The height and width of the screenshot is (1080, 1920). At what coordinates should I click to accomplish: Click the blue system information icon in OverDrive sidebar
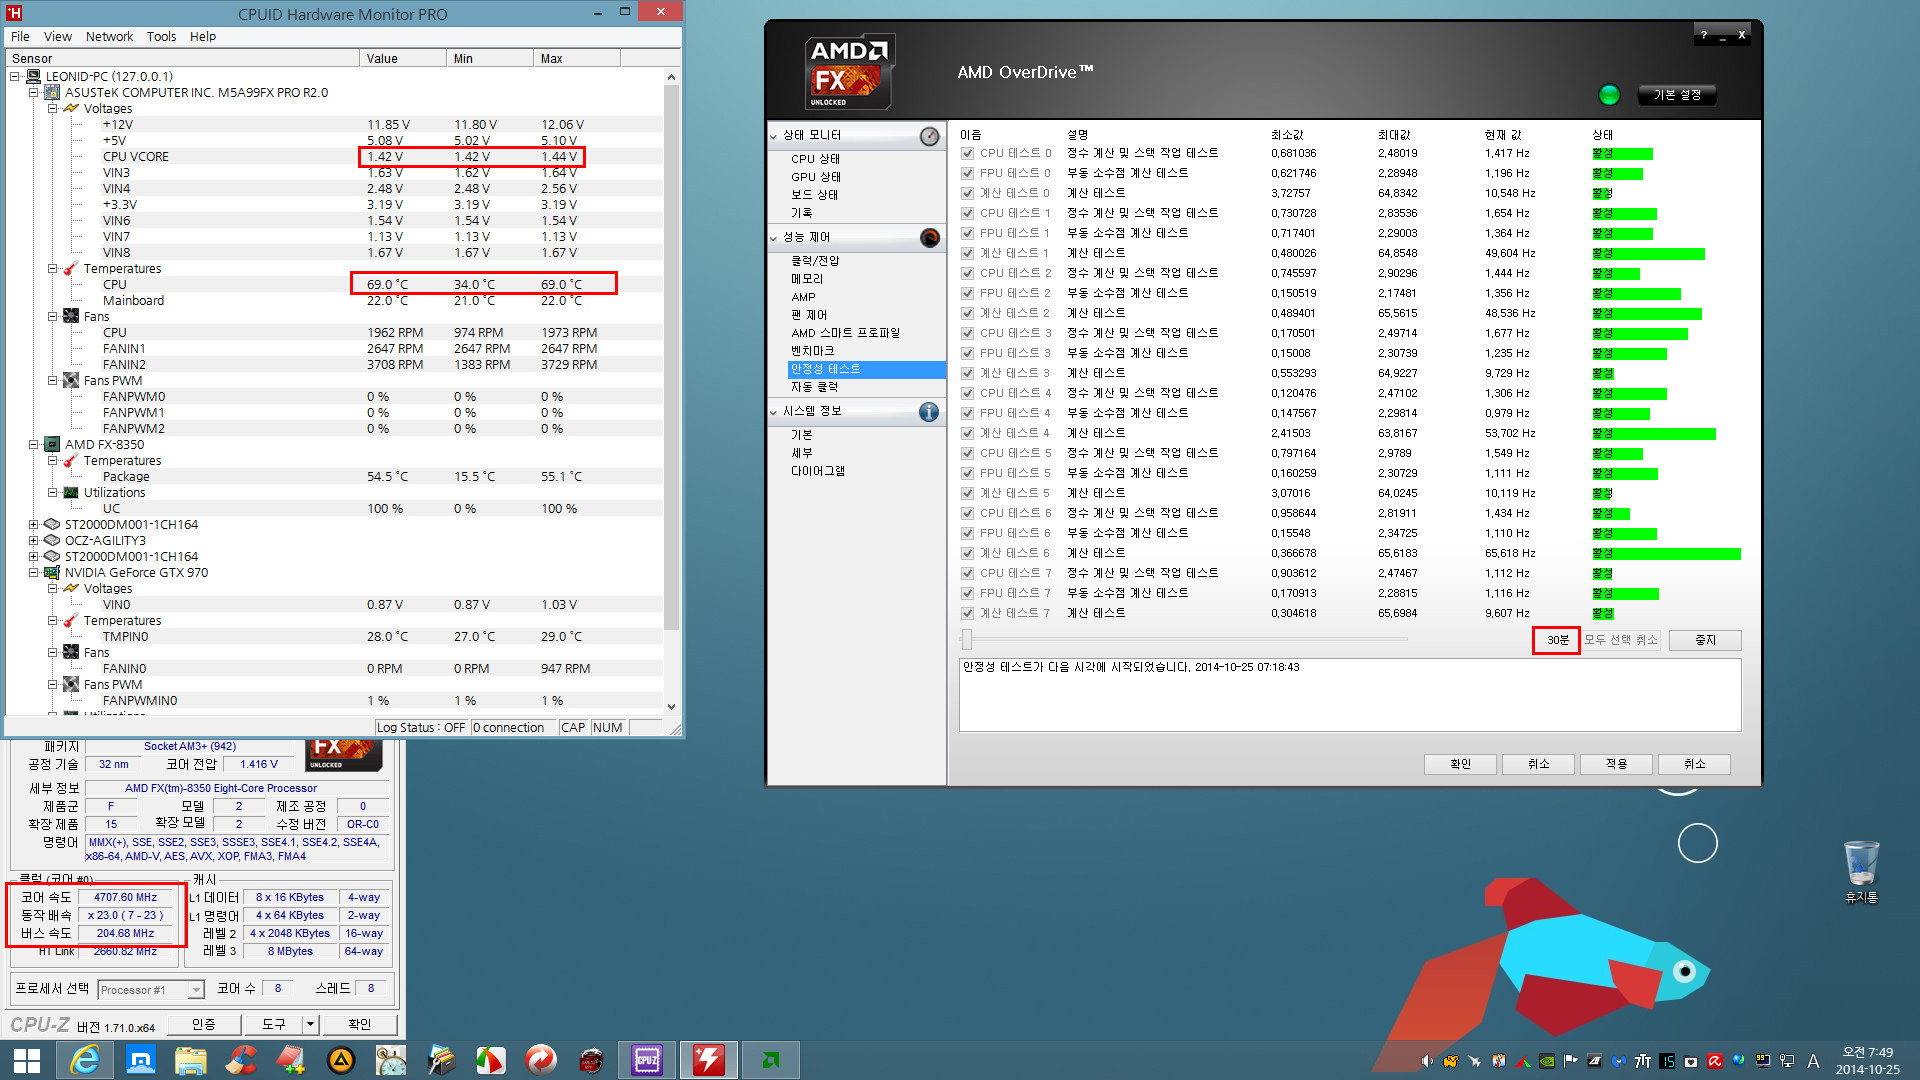(929, 412)
